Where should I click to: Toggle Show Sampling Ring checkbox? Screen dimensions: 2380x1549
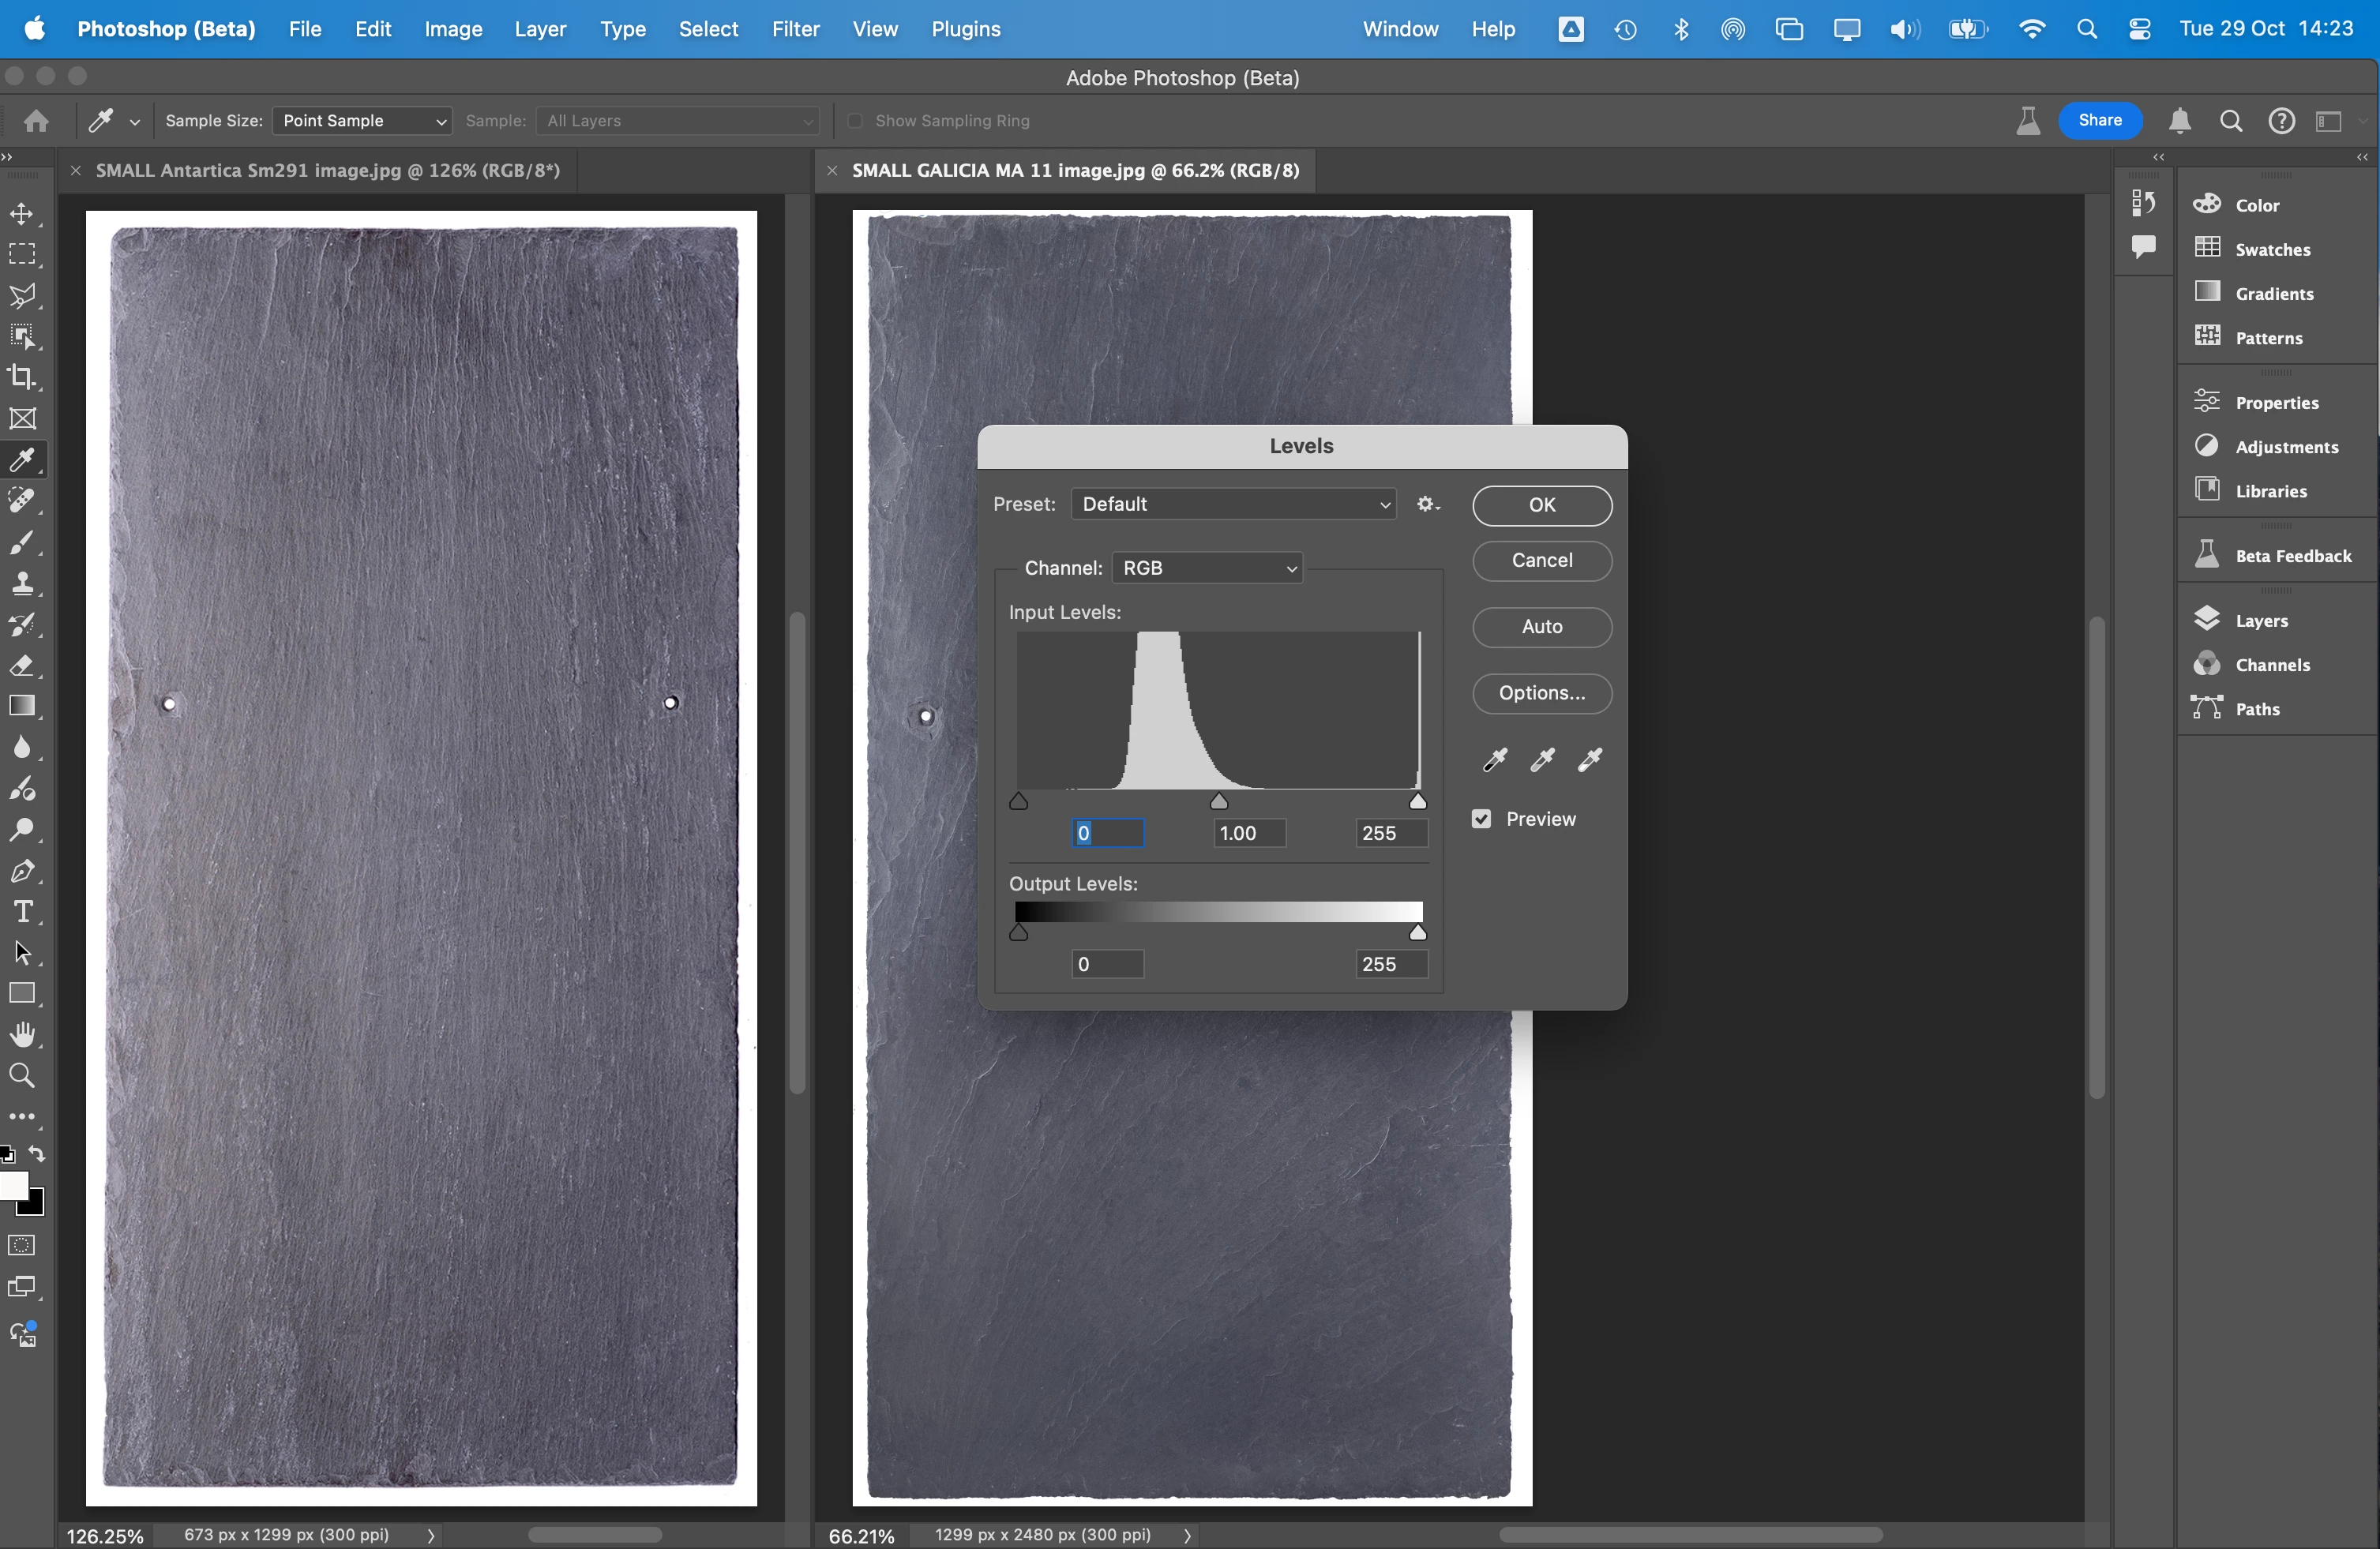click(x=855, y=121)
